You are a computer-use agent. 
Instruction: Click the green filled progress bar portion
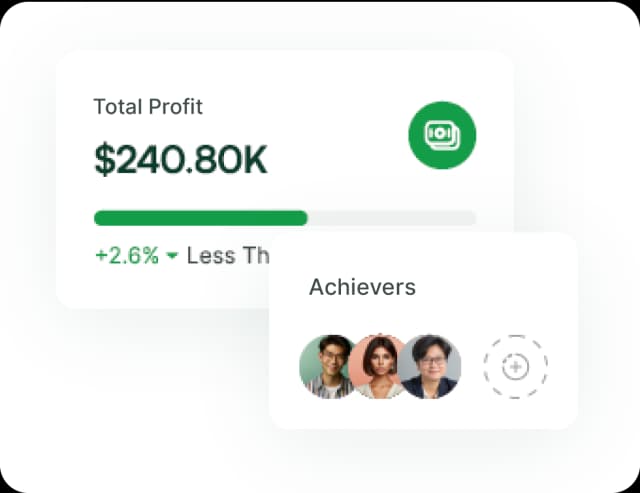(200, 218)
